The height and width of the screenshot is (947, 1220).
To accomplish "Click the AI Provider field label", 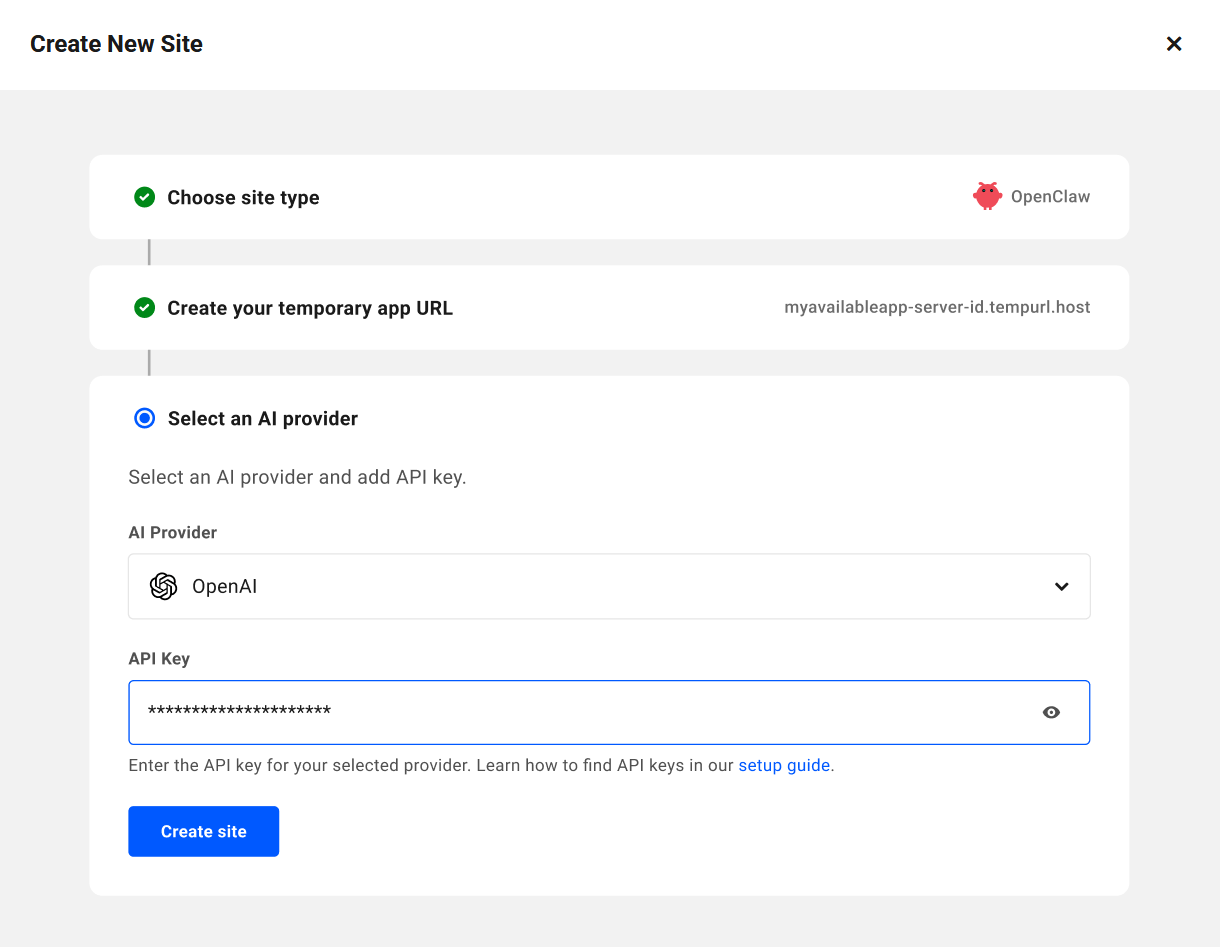I will pos(173,532).
